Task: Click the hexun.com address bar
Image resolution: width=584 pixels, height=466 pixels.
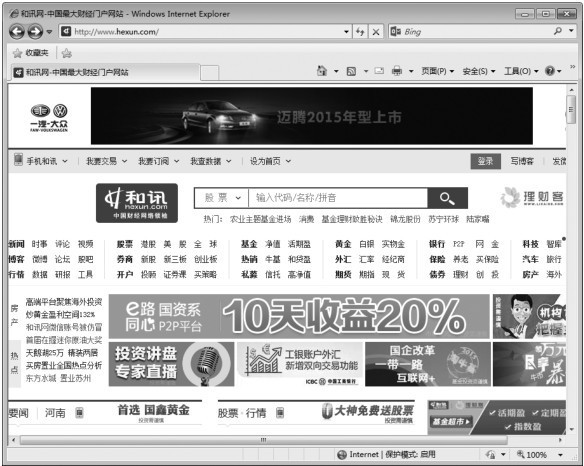Action: 205,32
